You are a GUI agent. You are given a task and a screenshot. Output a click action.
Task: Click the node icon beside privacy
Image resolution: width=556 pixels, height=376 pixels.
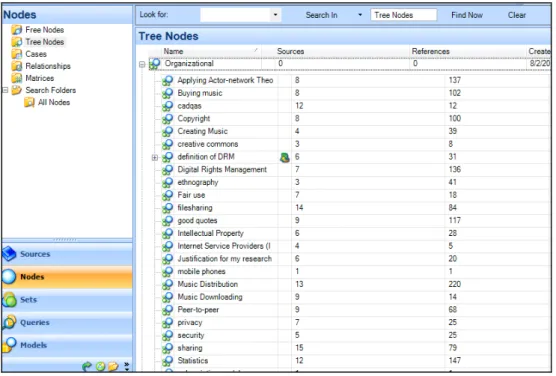167,323
